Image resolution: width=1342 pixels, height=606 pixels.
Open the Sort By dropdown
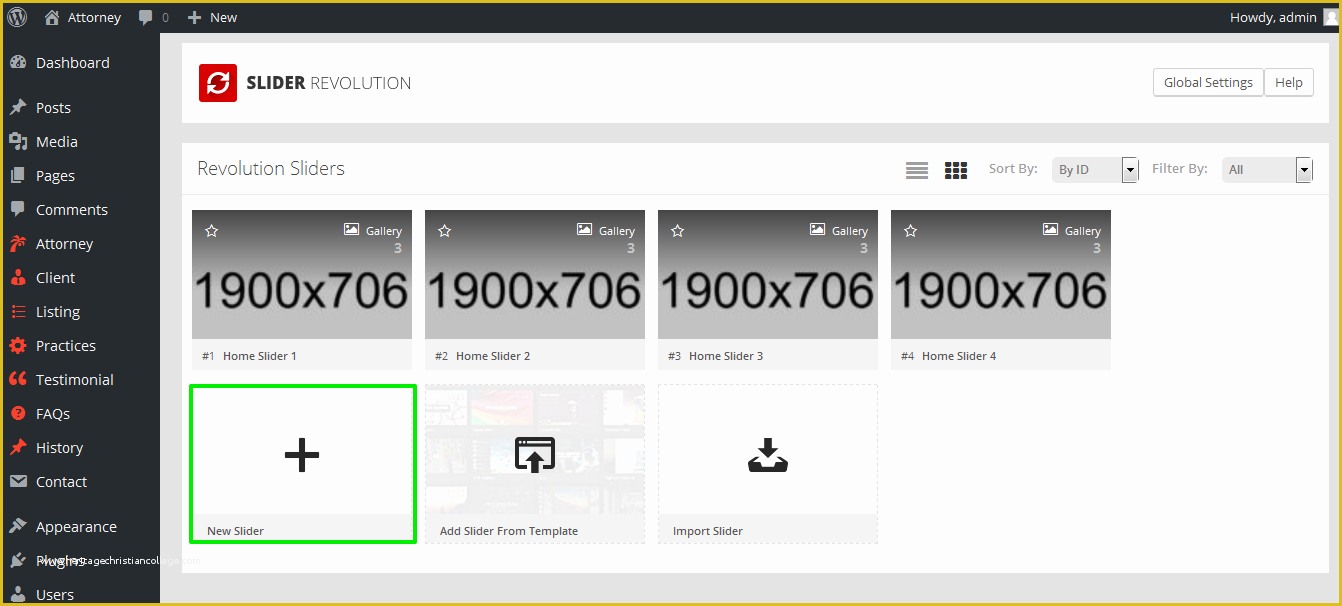[1095, 170]
